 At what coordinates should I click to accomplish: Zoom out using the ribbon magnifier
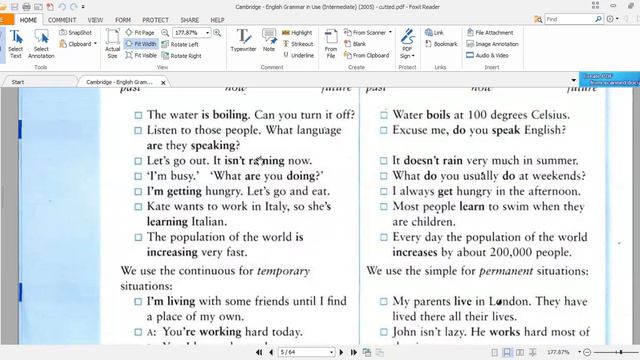point(165,33)
